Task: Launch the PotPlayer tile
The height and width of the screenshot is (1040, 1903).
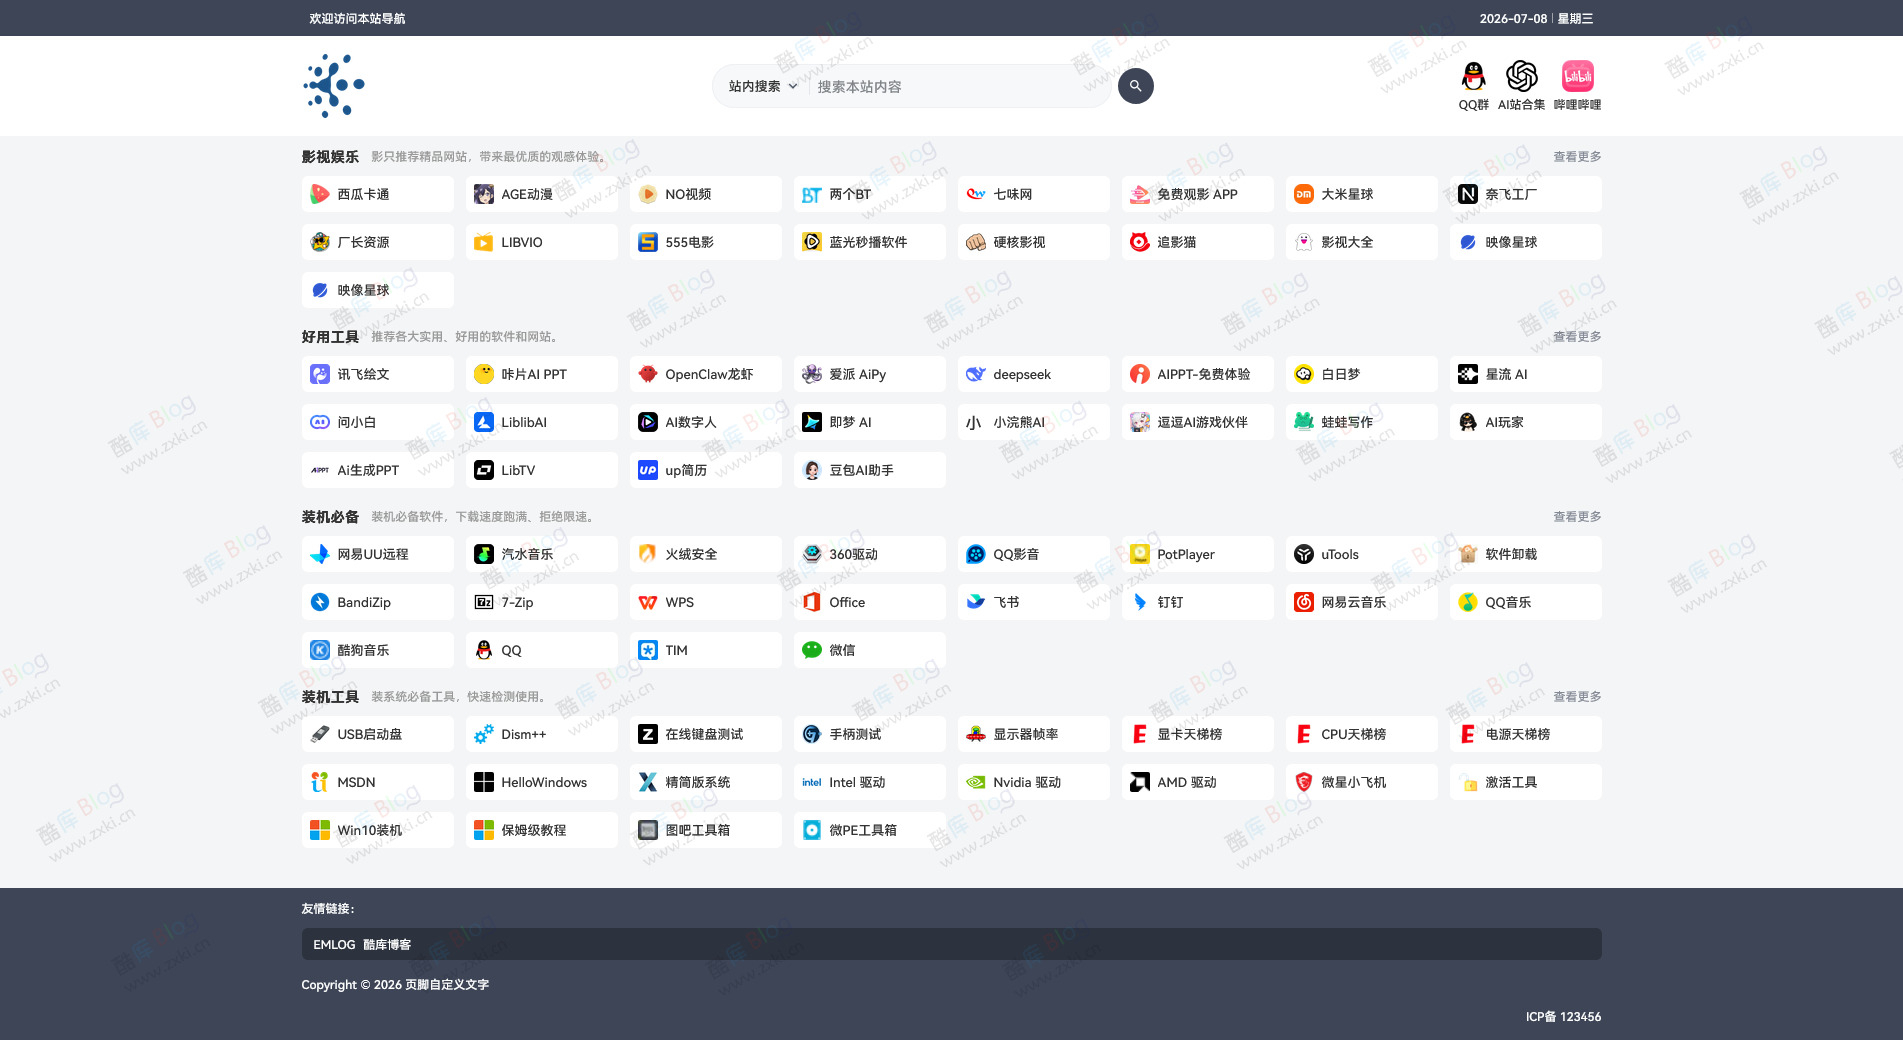Action: 1197,554
